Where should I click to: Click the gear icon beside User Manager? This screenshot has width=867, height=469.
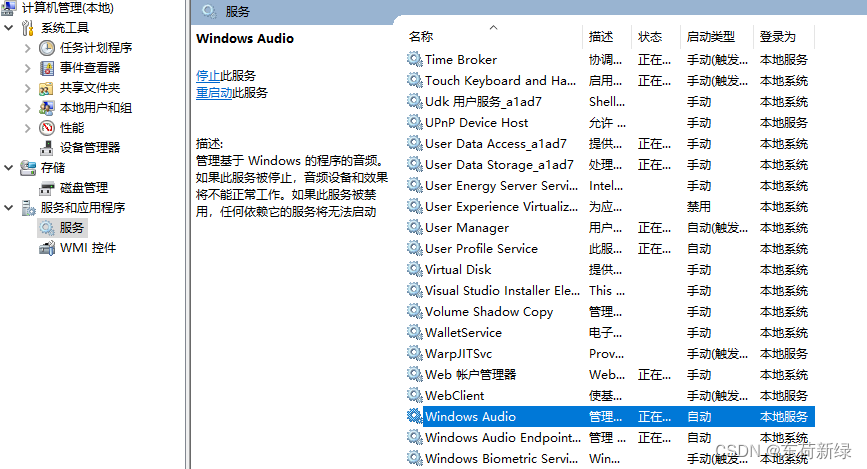[x=415, y=227]
